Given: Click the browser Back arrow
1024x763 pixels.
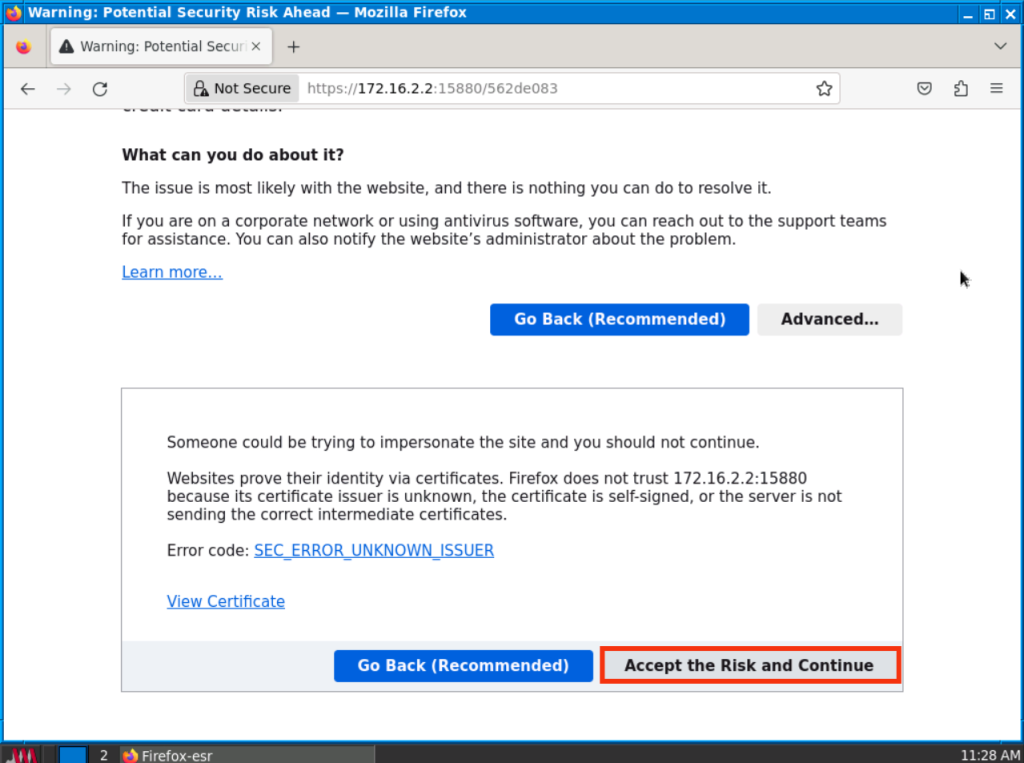Looking at the screenshot, I should [28, 88].
